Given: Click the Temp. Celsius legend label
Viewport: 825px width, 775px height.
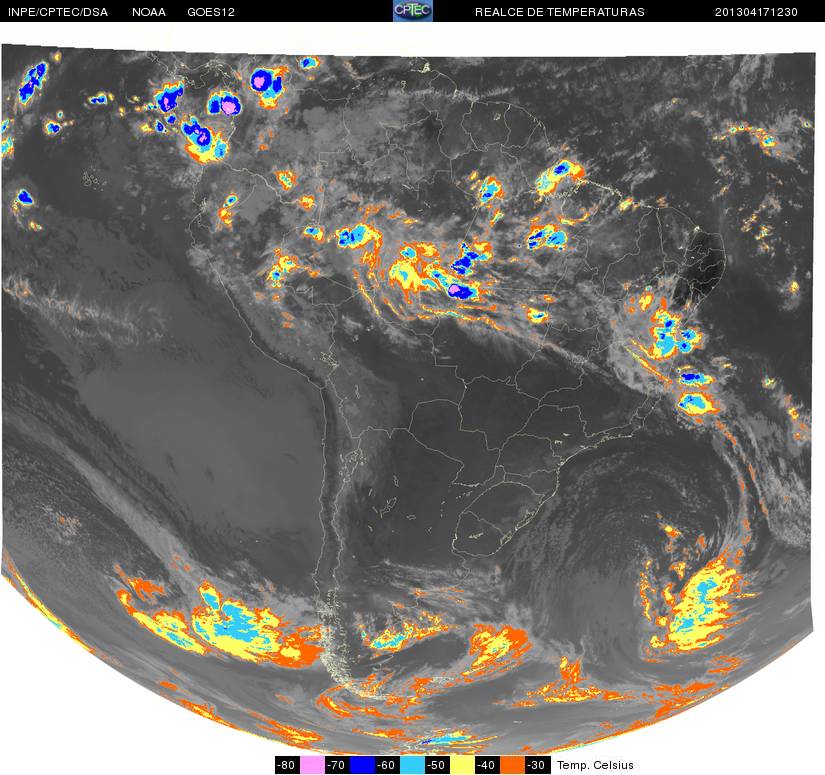Looking at the screenshot, I should click(595, 765).
